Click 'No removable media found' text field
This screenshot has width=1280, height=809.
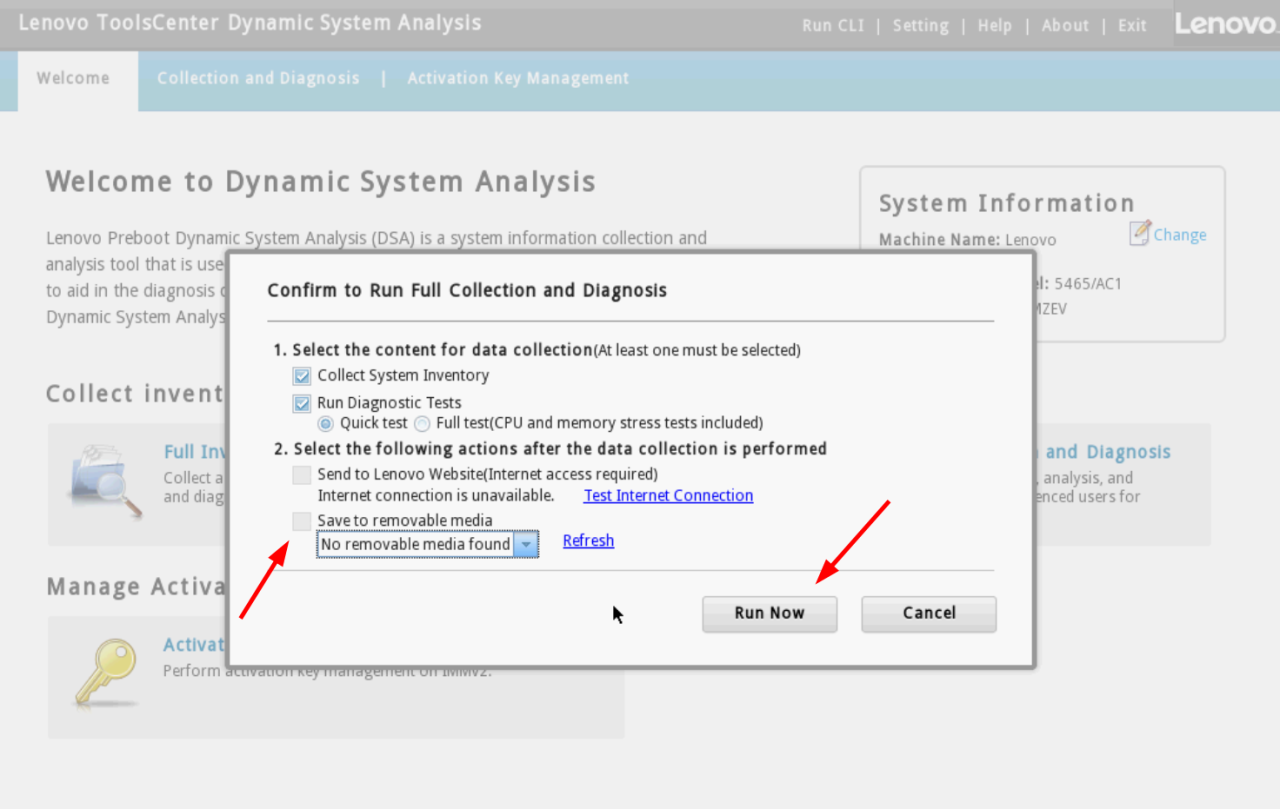(x=416, y=544)
